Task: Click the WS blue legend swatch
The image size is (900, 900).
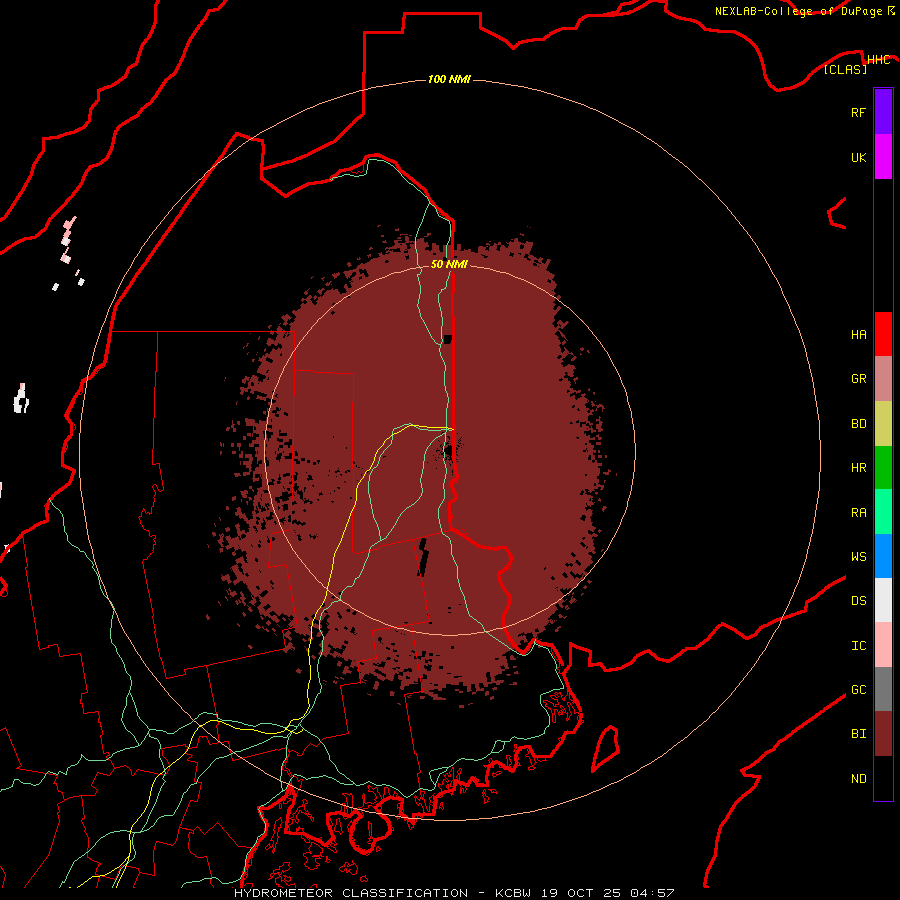Action: click(883, 556)
